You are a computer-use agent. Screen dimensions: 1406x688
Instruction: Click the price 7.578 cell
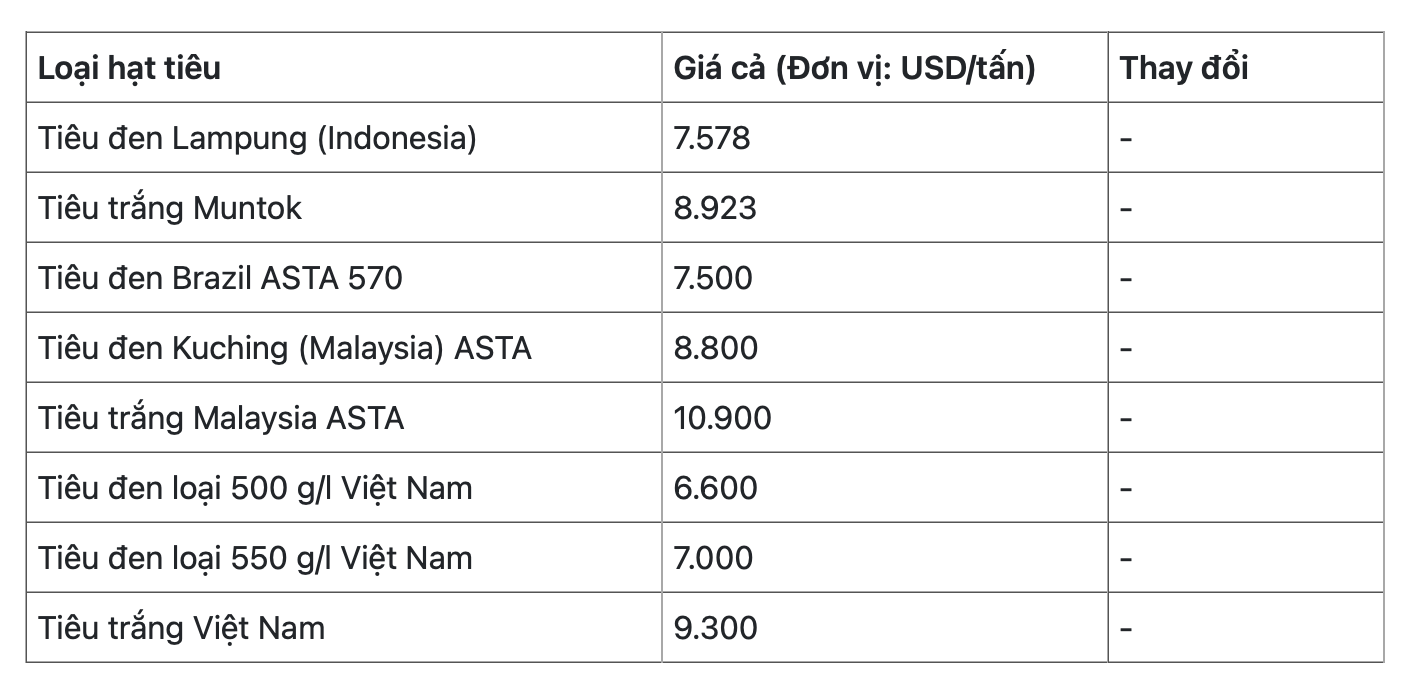tap(712, 138)
